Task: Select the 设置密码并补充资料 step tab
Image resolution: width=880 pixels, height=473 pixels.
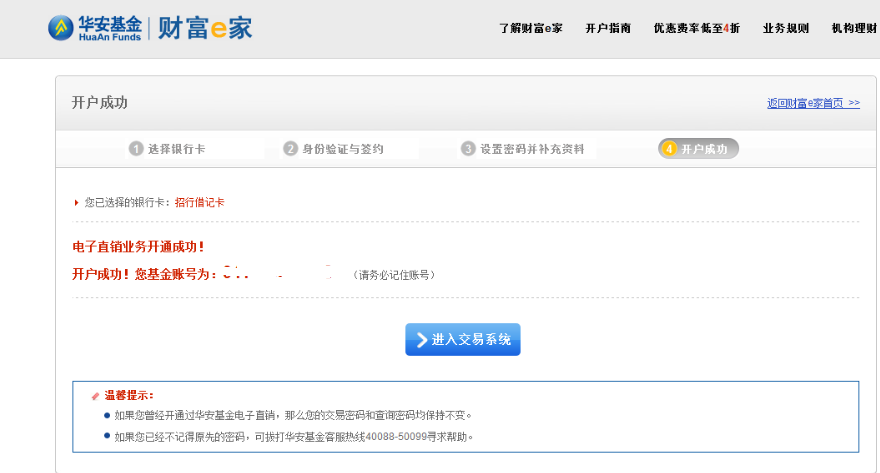Action: coord(531,149)
